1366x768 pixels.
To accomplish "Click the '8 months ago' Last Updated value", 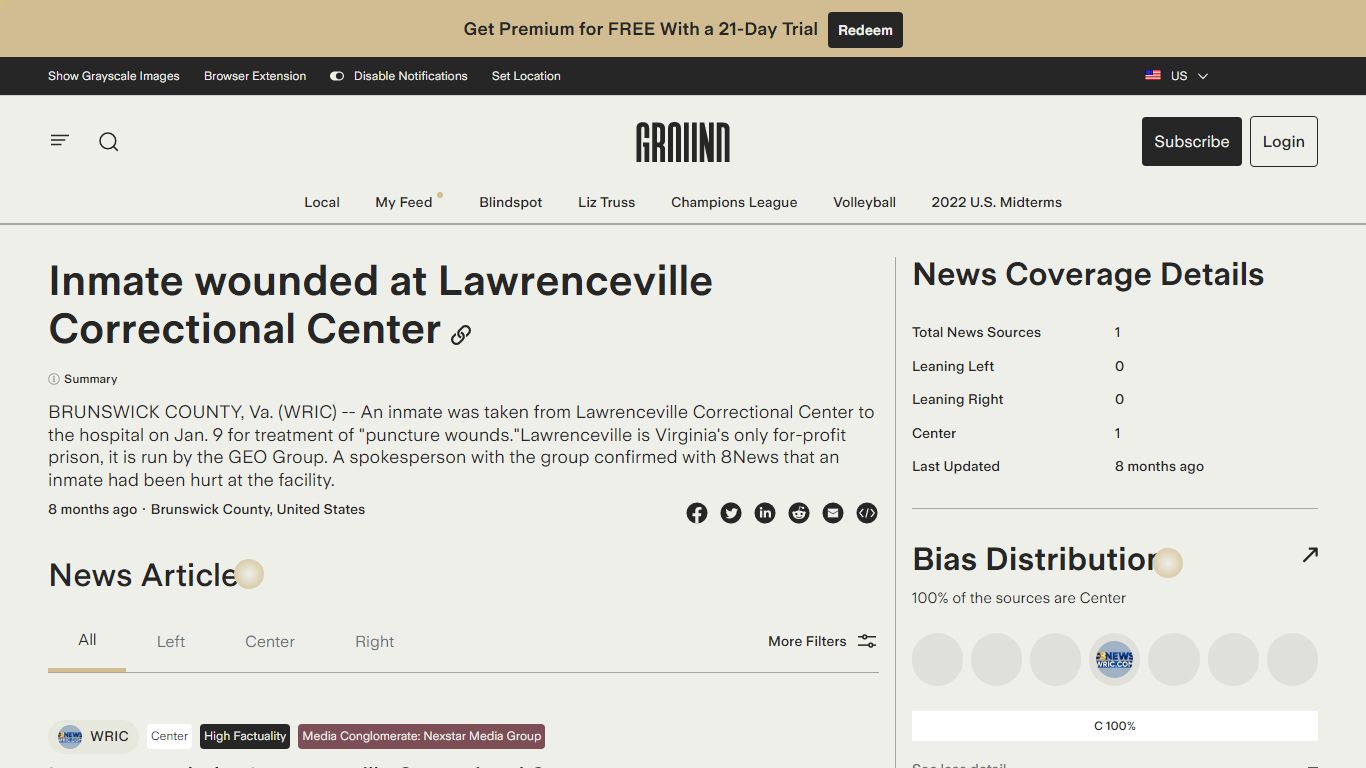I will click(1159, 466).
